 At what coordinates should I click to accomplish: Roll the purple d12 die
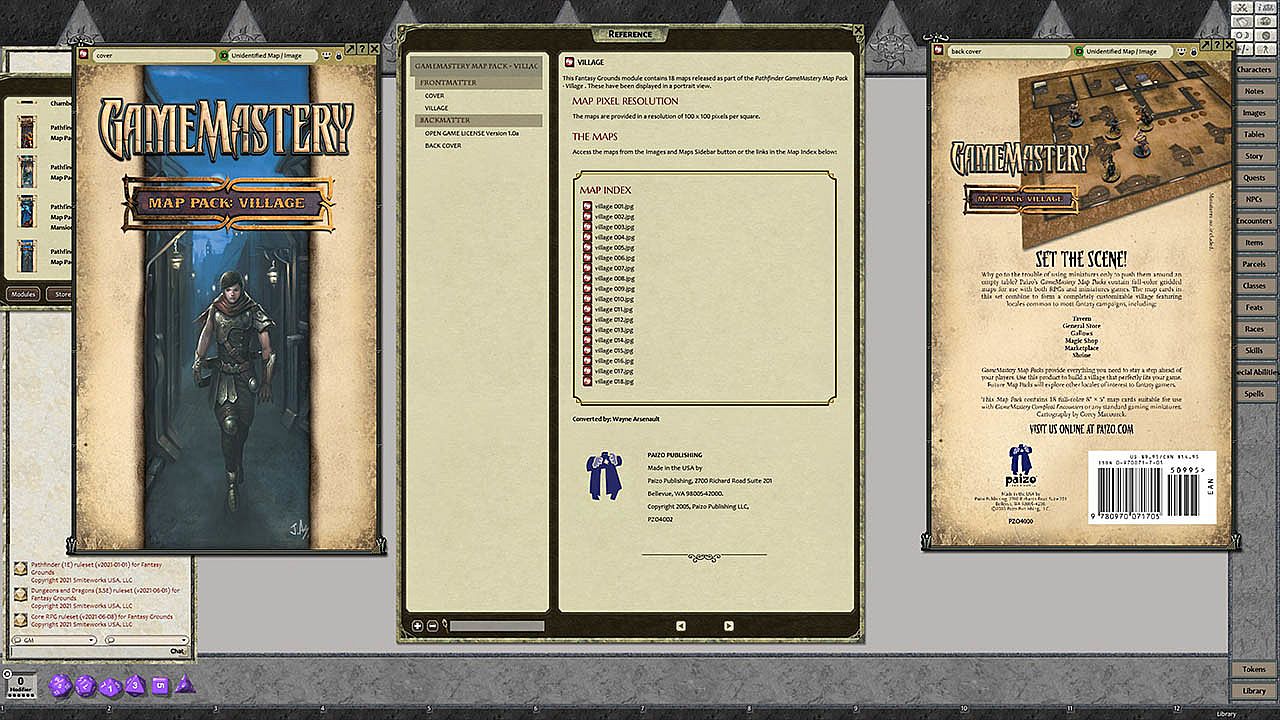[x=86, y=686]
